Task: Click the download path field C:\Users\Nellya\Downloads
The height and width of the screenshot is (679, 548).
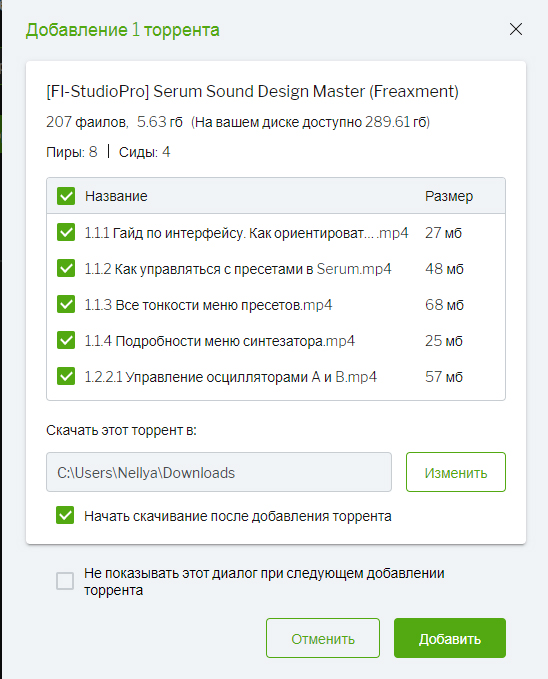Action: click(x=219, y=472)
